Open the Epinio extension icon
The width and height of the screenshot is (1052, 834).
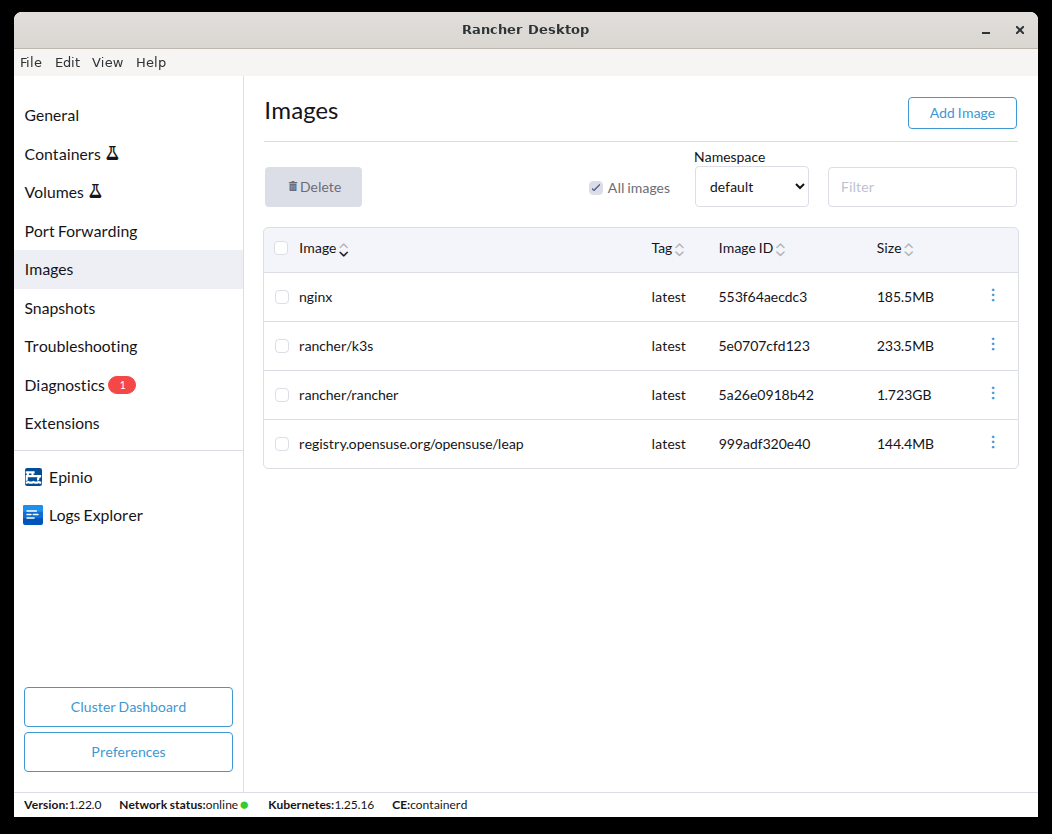point(33,477)
